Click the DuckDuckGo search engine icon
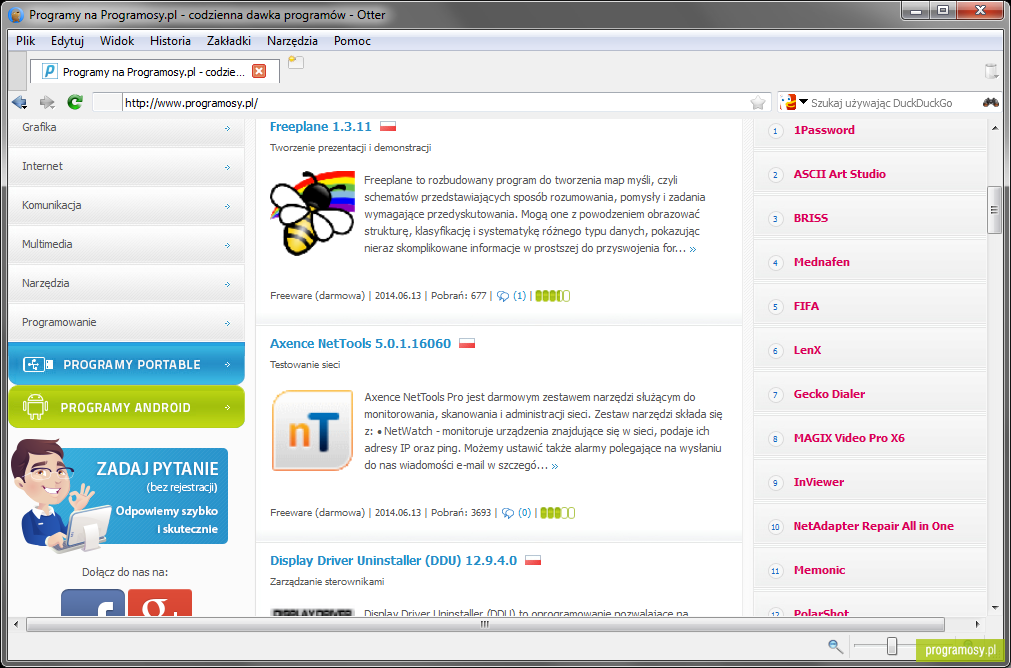The image size is (1011, 668). coord(787,103)
